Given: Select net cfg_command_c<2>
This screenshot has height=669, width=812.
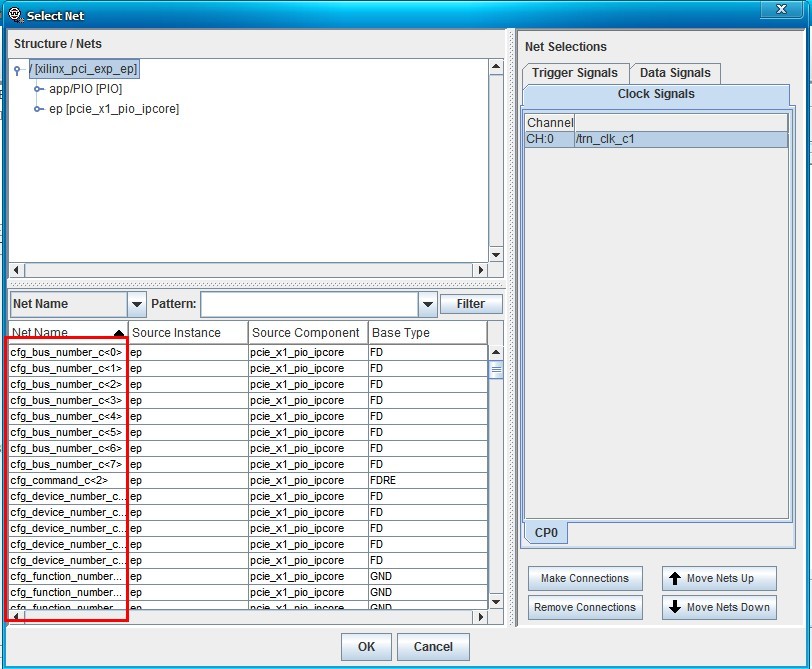Looking at the screenshot, I should coord(68,481).
